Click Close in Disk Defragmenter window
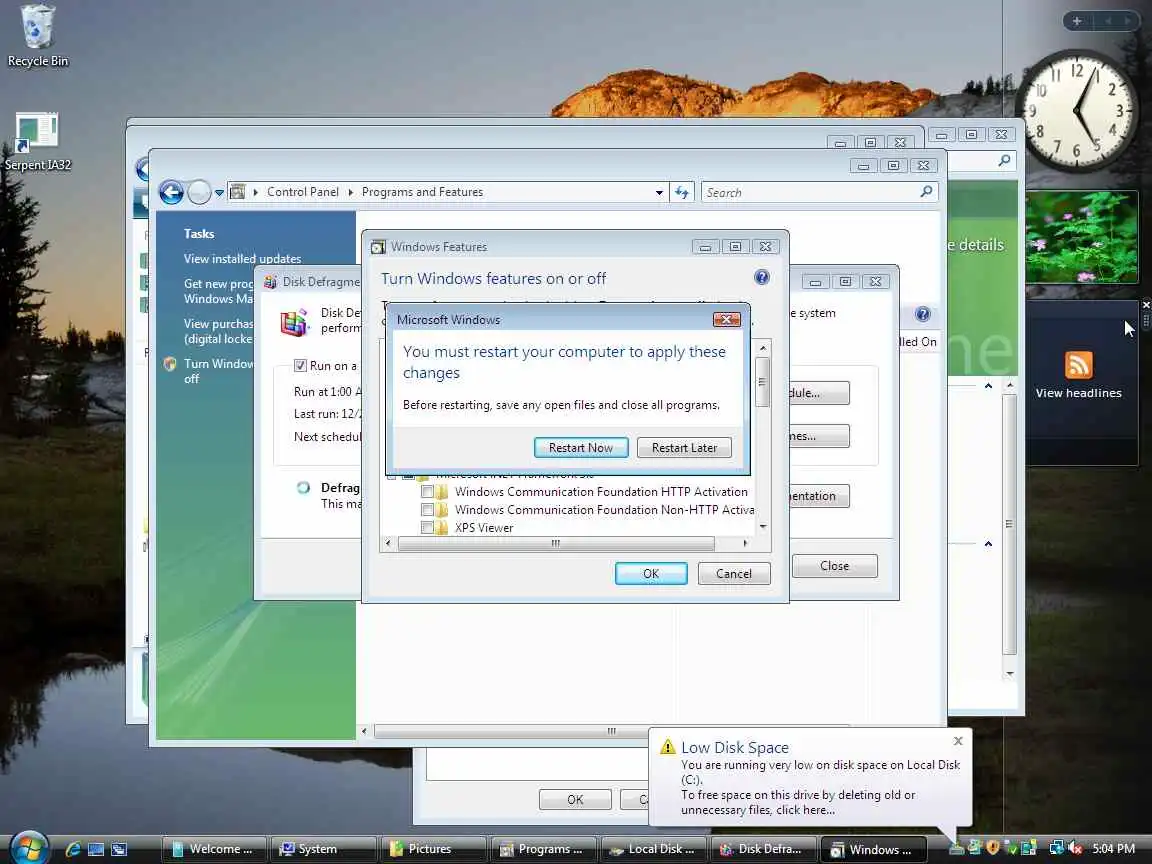1152x864 pixels. point(835,566)
